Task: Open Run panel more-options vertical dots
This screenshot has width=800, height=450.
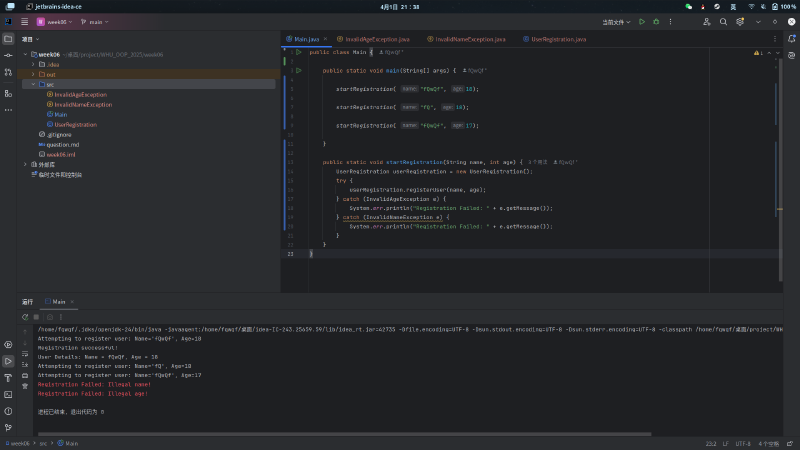Action: point(61,317)
